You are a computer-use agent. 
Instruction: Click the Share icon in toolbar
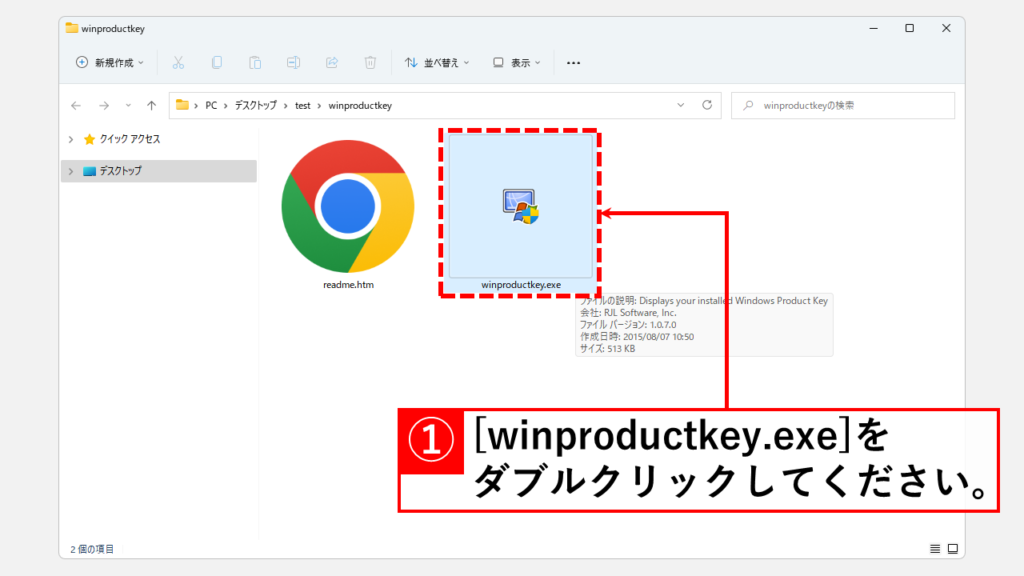pos(332,63)
